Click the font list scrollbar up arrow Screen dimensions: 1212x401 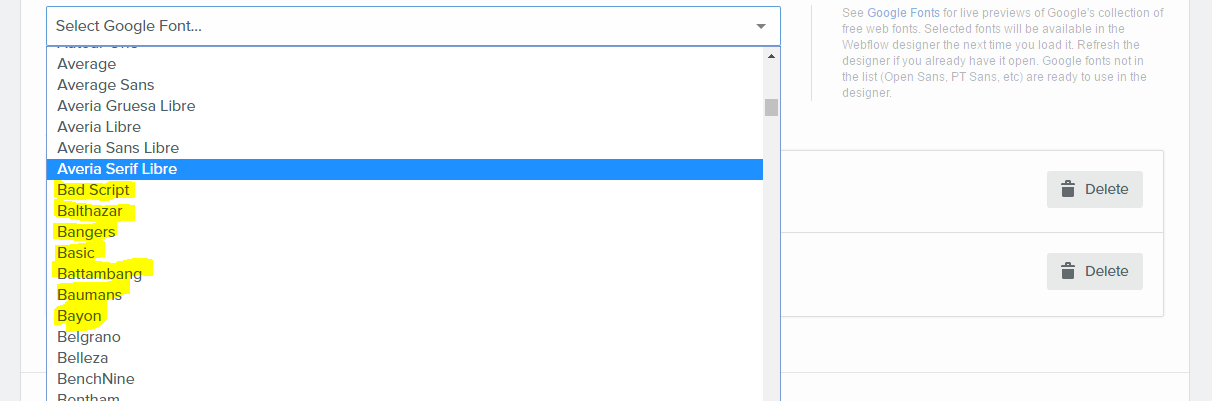pyautogui.click(x=771, y=56)
